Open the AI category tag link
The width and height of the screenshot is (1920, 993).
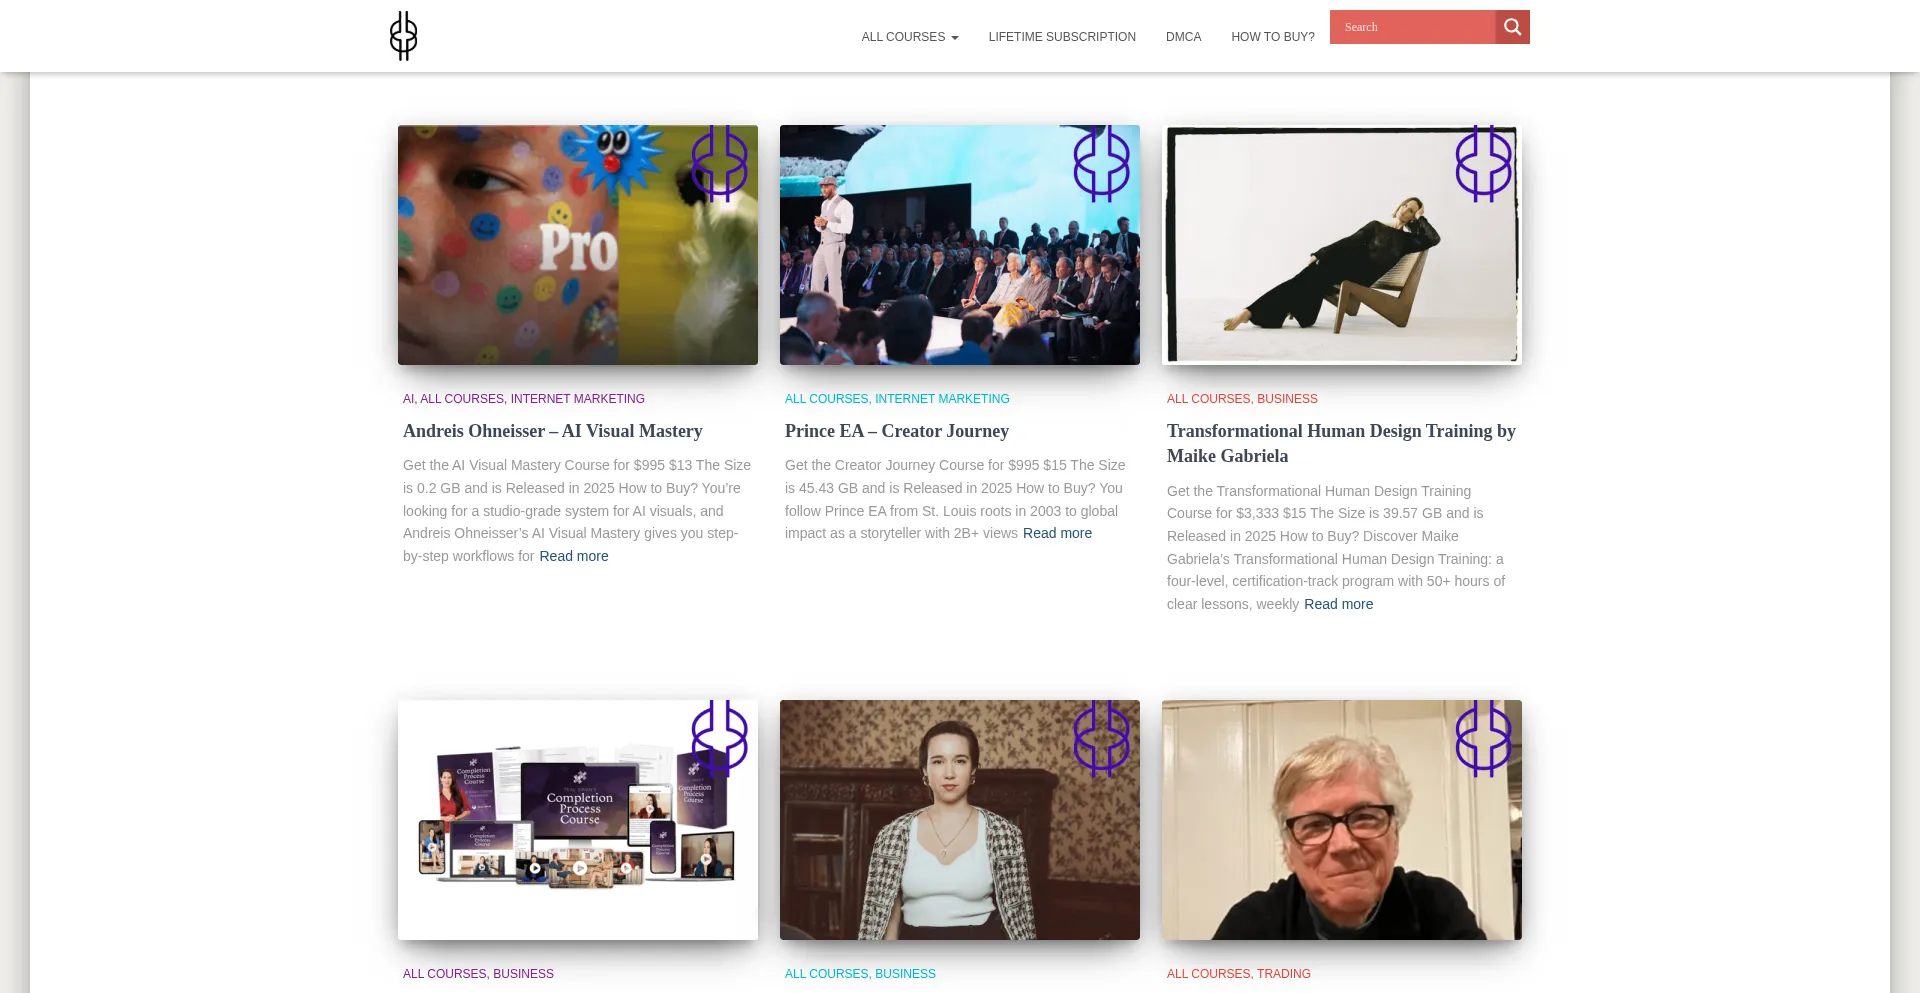click(408, 399)
